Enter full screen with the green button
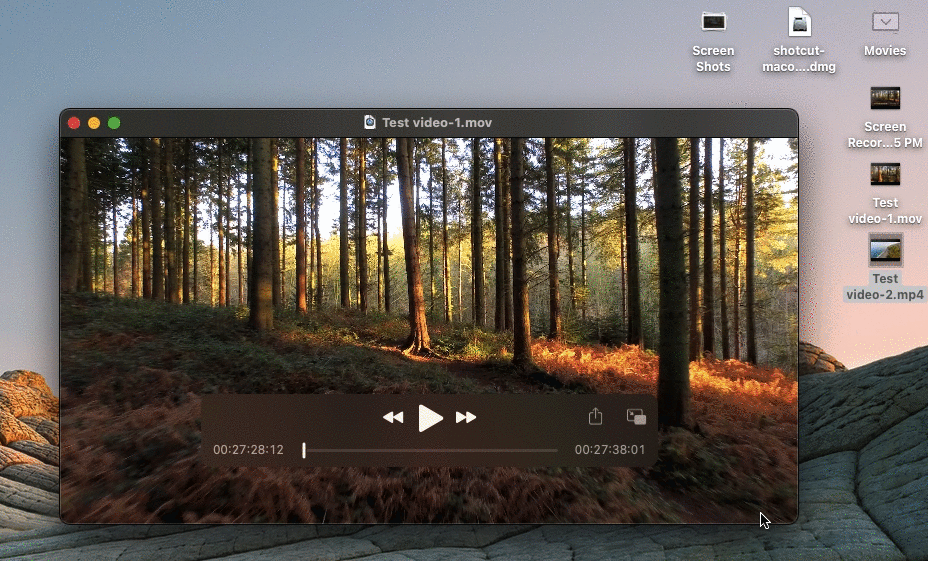Viewport: 928px width, 561px height. 114,123
